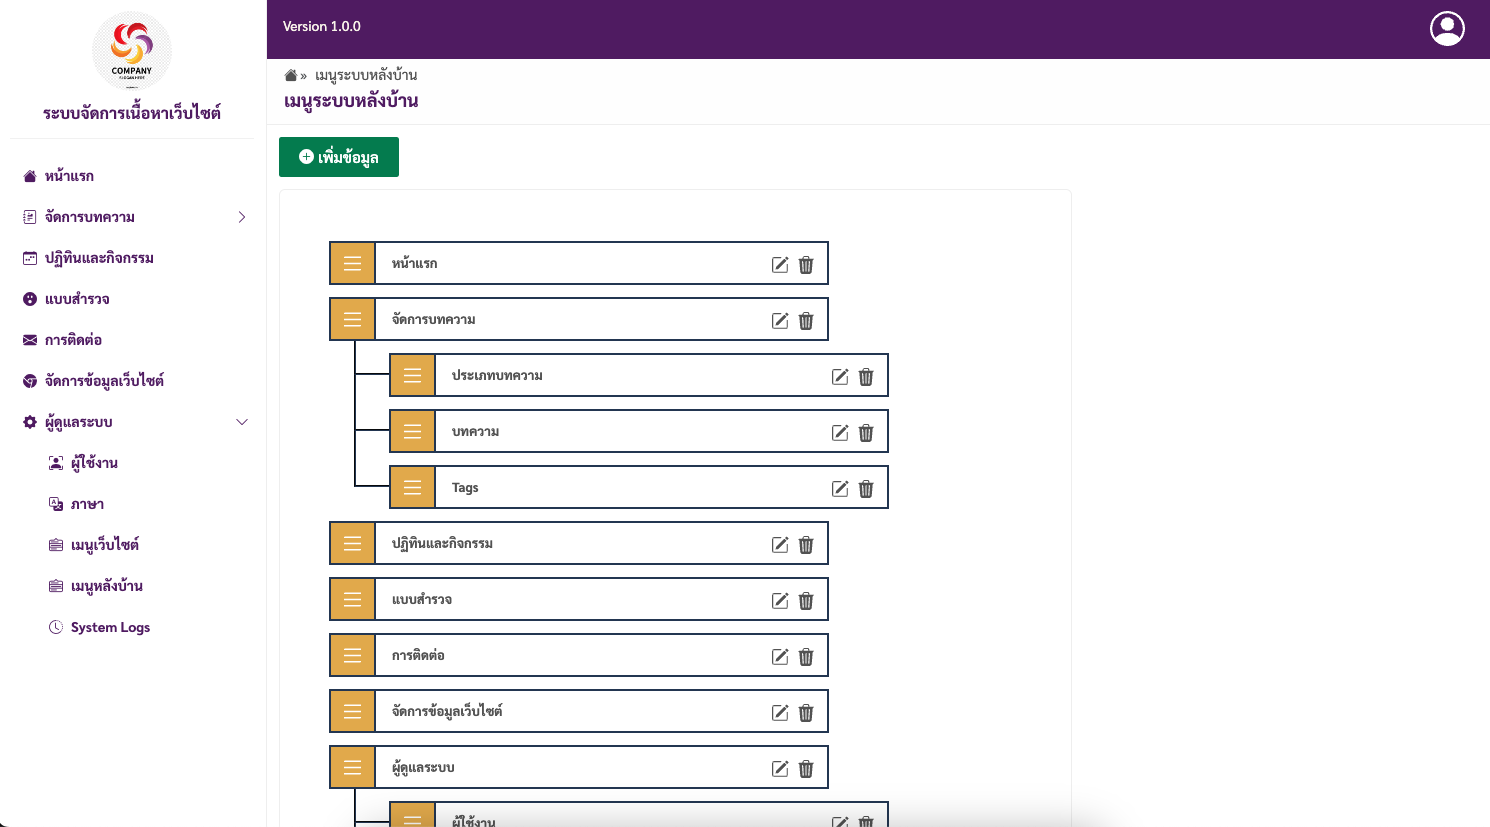Edit the ประเภทบทความ submenu row
The height and width of the screenshot is (827, 1490).
[x=840, y=376]
